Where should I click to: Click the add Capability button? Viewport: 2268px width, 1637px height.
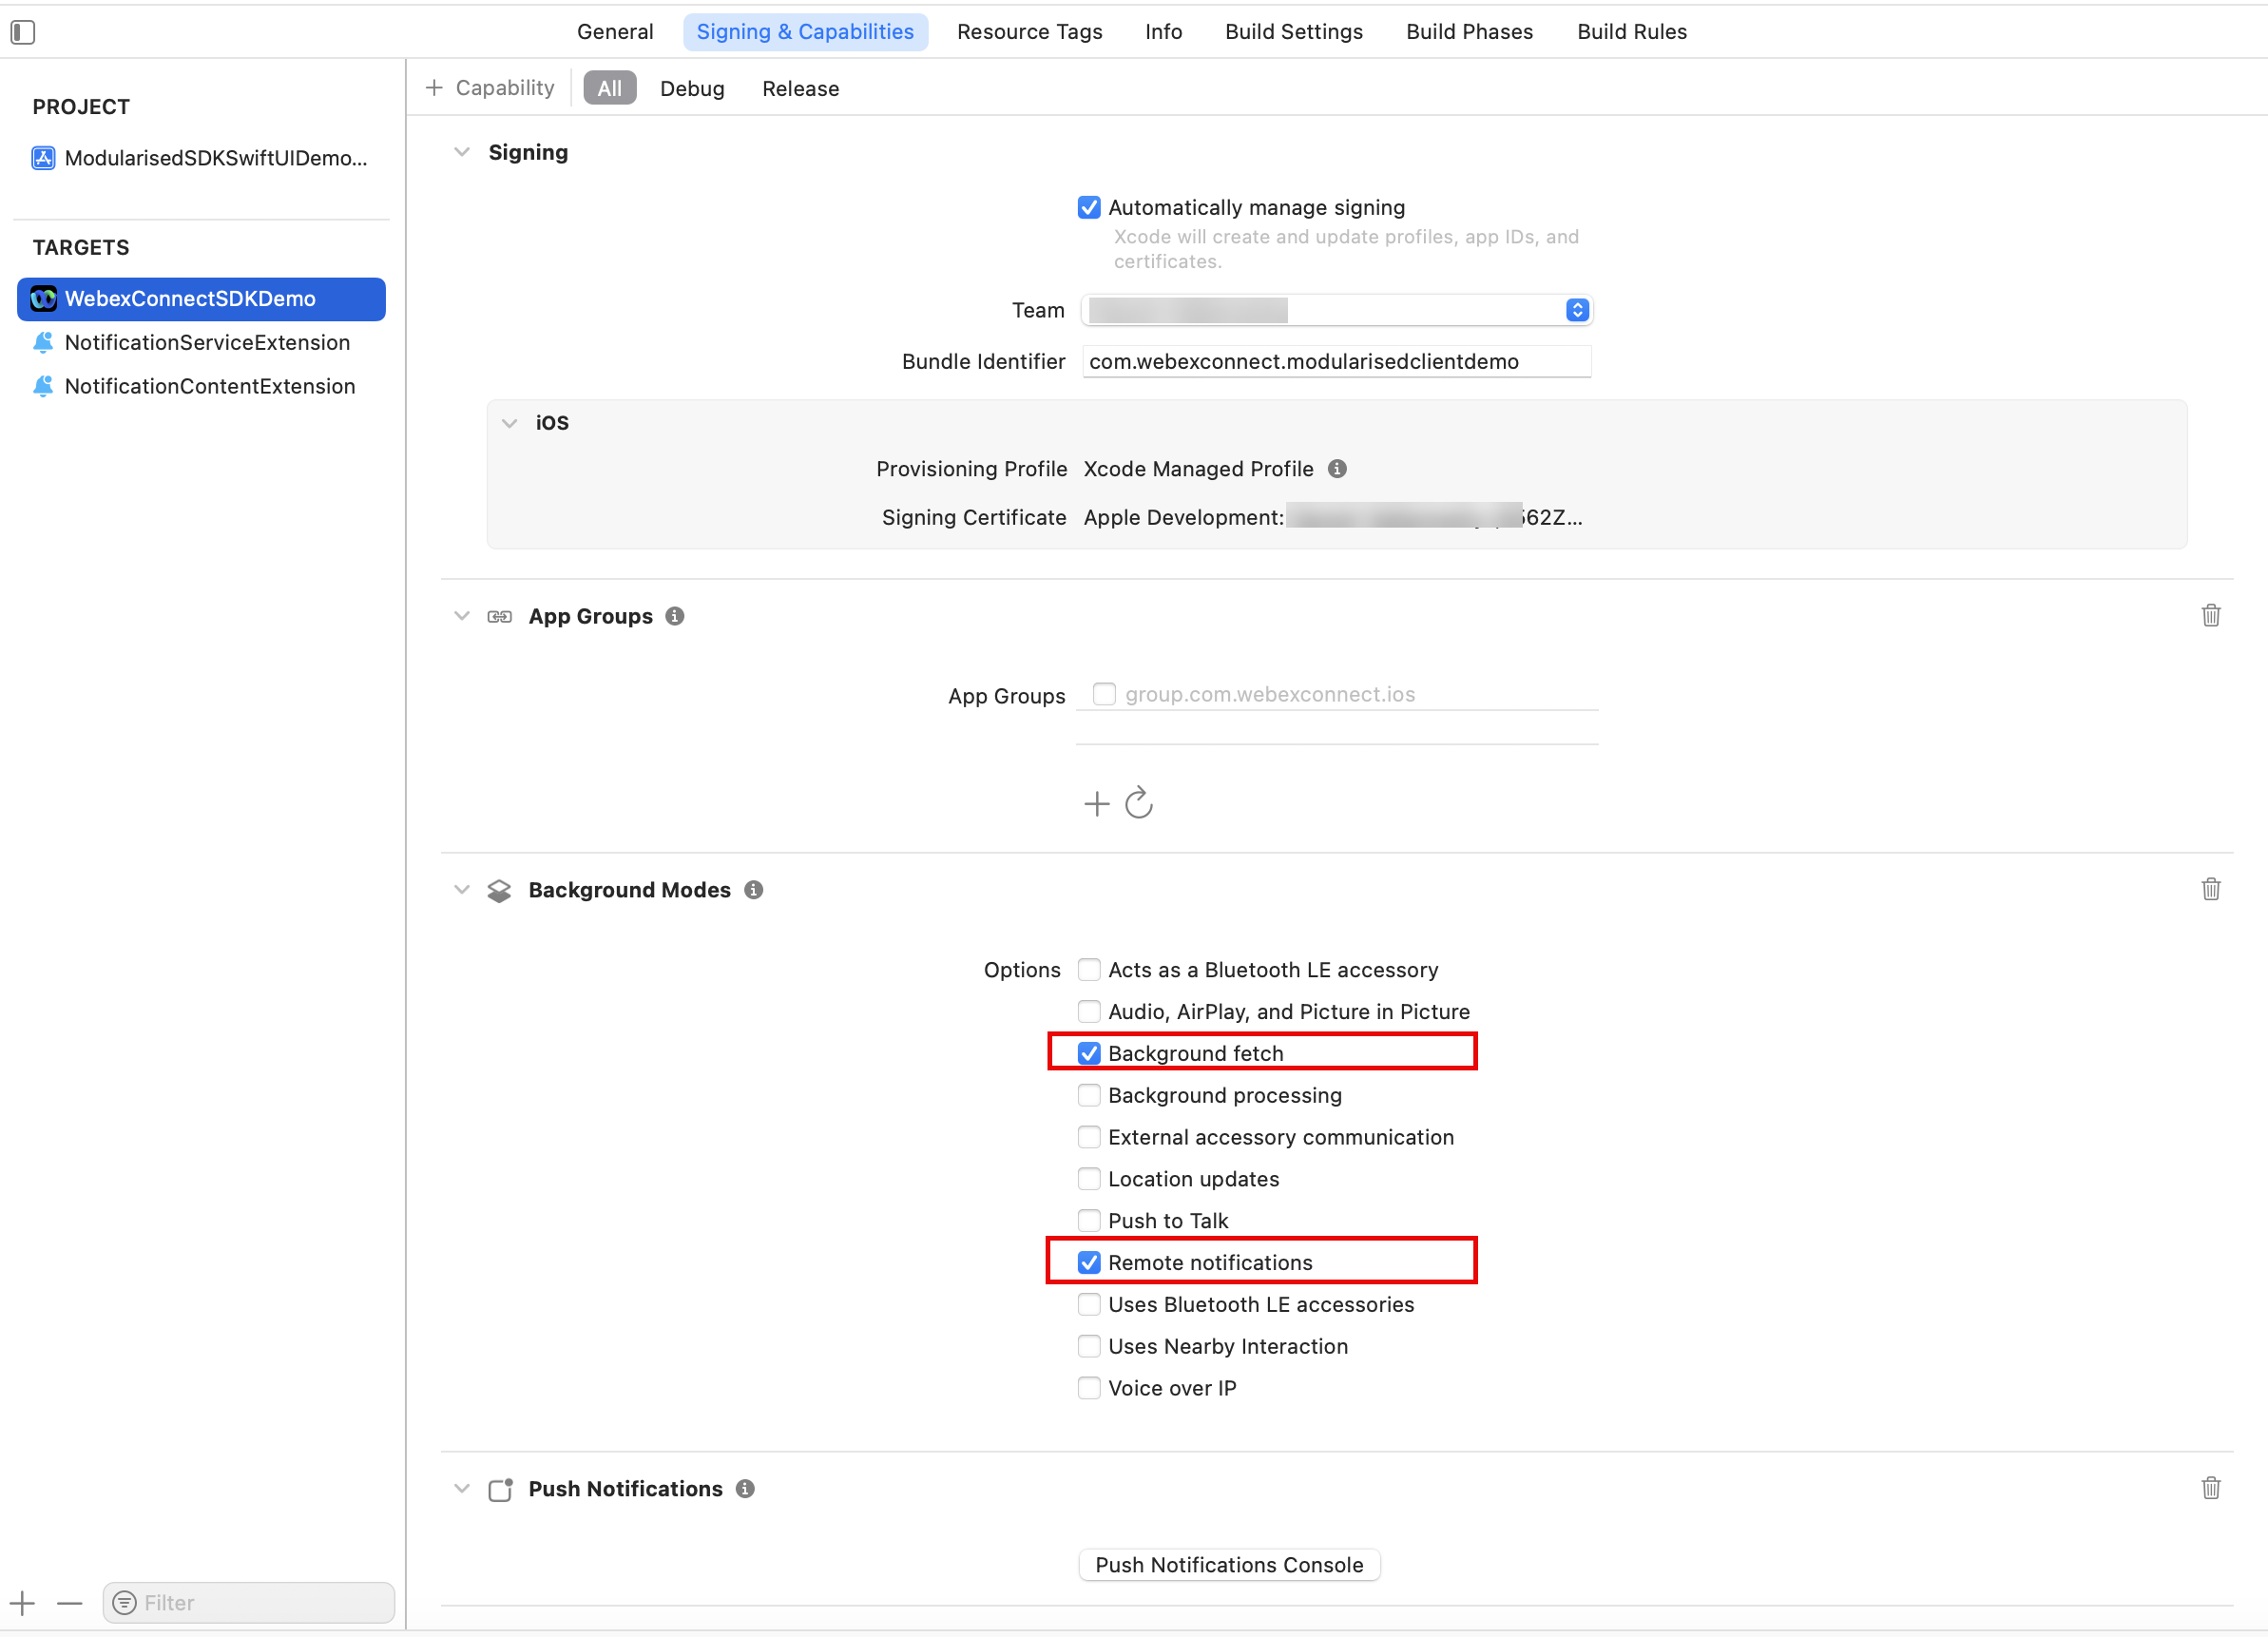490,88
